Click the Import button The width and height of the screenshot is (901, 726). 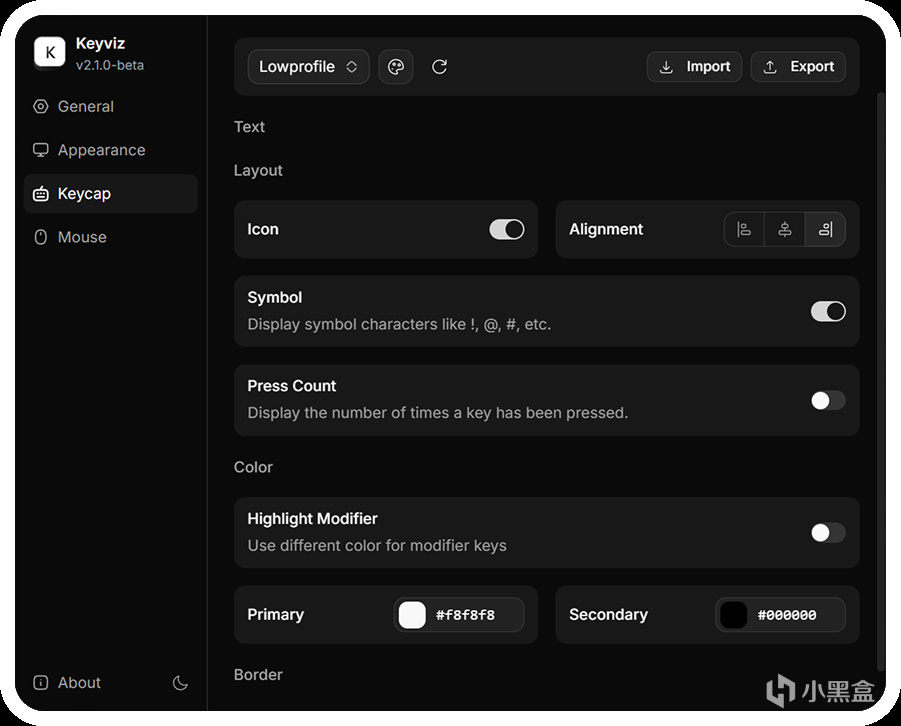(694, 67)
